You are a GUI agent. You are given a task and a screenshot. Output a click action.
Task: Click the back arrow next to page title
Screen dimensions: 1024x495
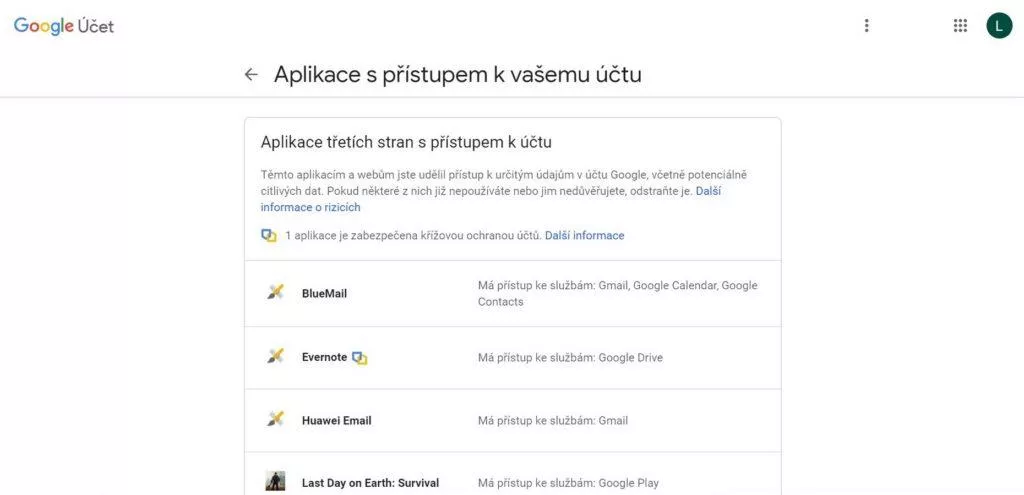pyautogui.click(x=251, y=74)
